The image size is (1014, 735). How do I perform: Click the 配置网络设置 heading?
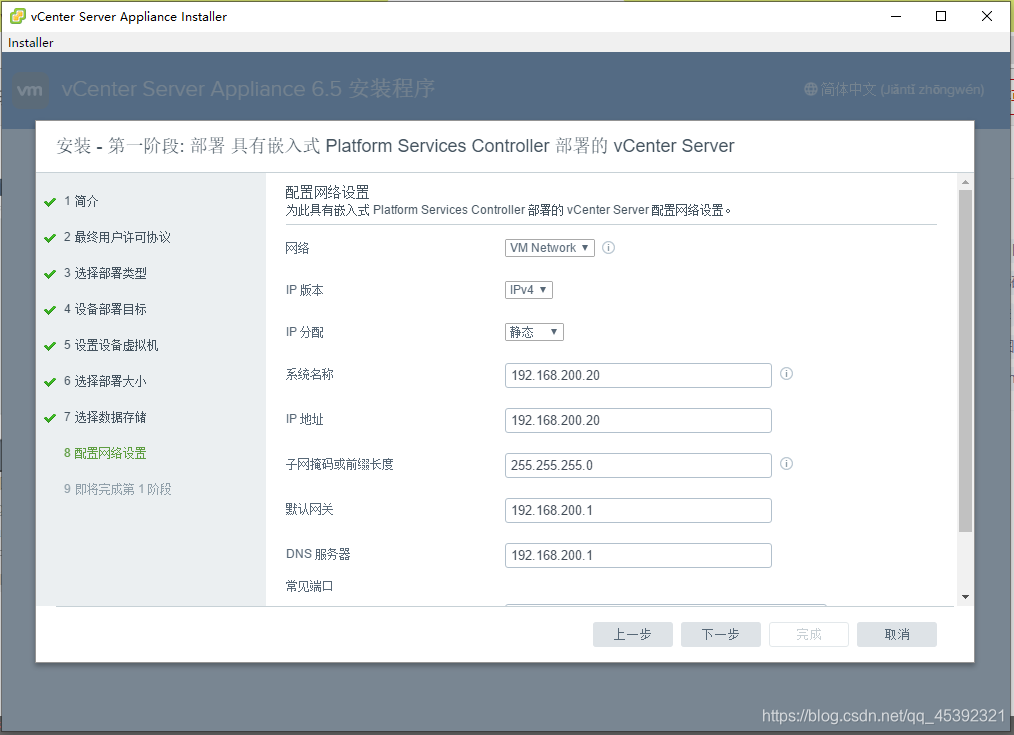coord(327,192)
